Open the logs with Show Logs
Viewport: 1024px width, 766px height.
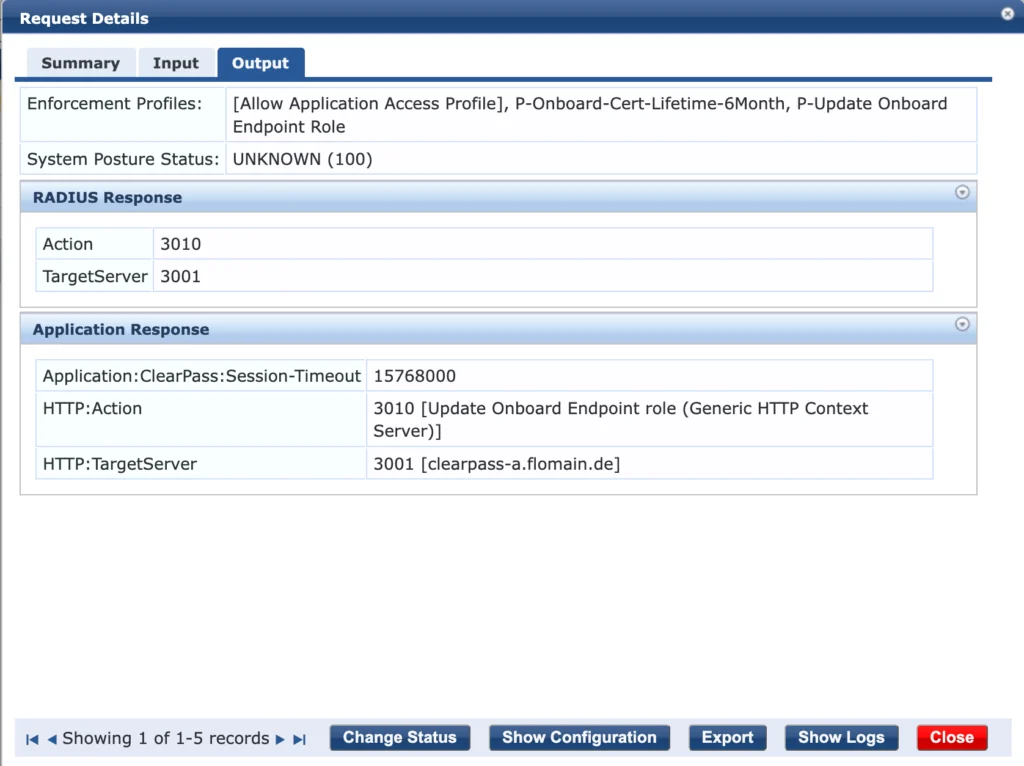click(841, 737)
